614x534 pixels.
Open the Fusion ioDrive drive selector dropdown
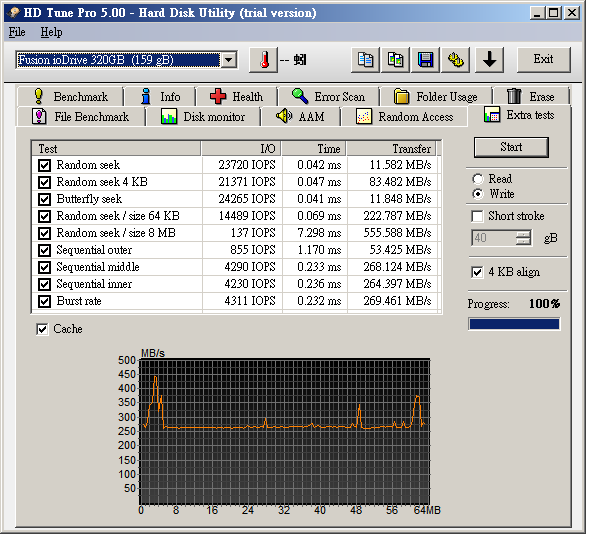229,60
